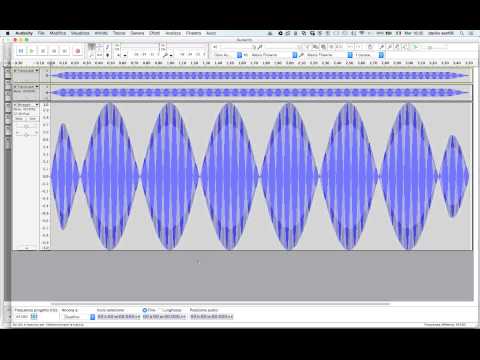480x360 pixels.
Task: Click the Paste icon in edit toolbar
Action: [323, 47]
